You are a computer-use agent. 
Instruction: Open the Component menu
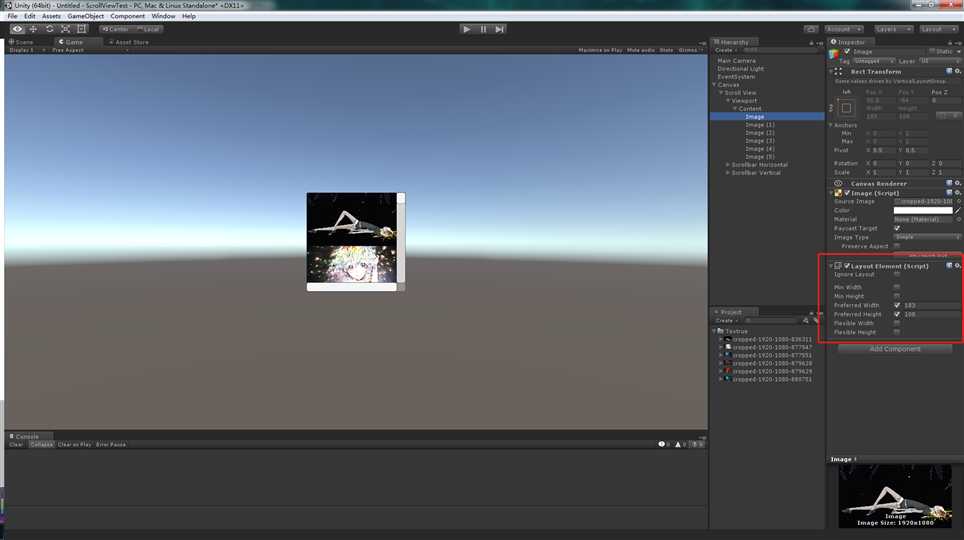(x=127, y=16)
